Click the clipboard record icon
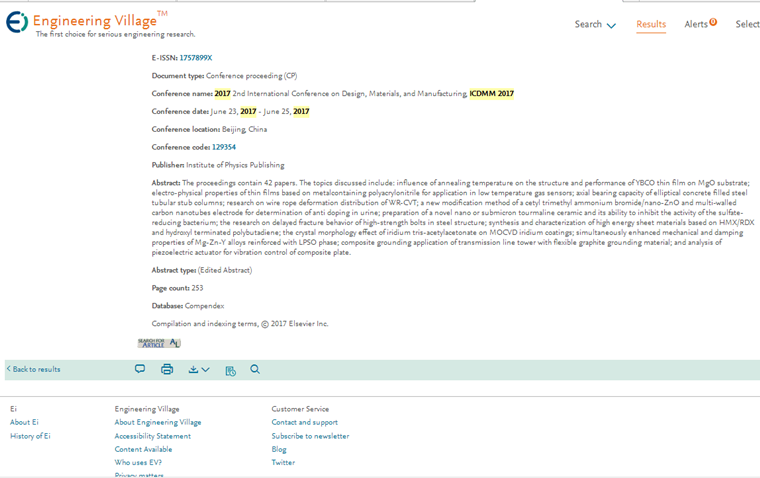This screenshot has height=478, width=760. point(230,370)
